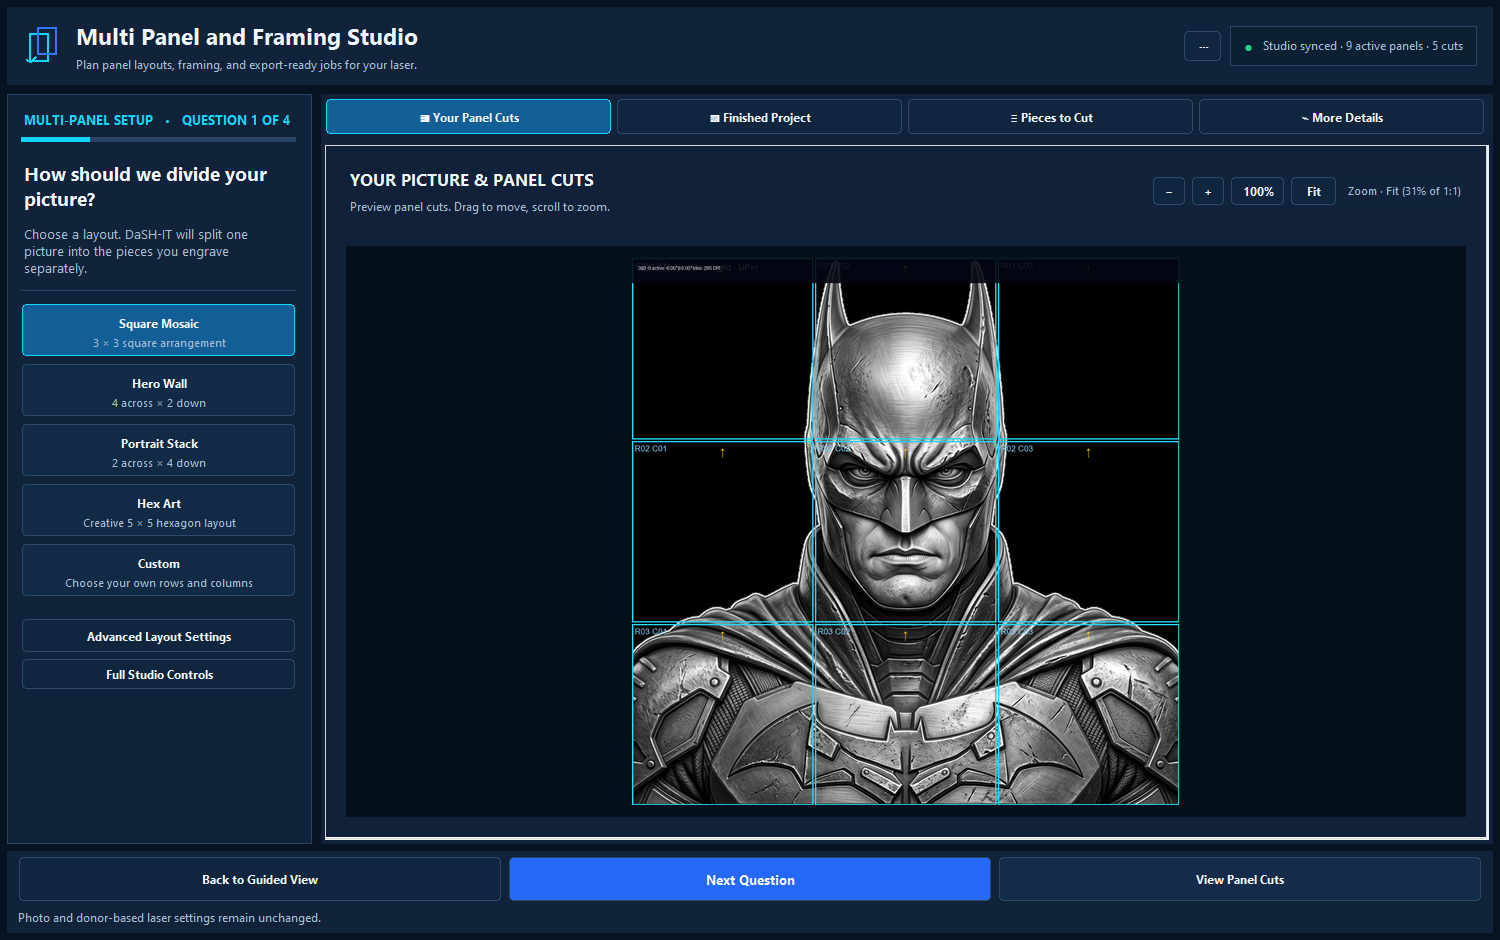Choose the Custom rows and columns layout
1500x940 pixels.
pos(158,570)
